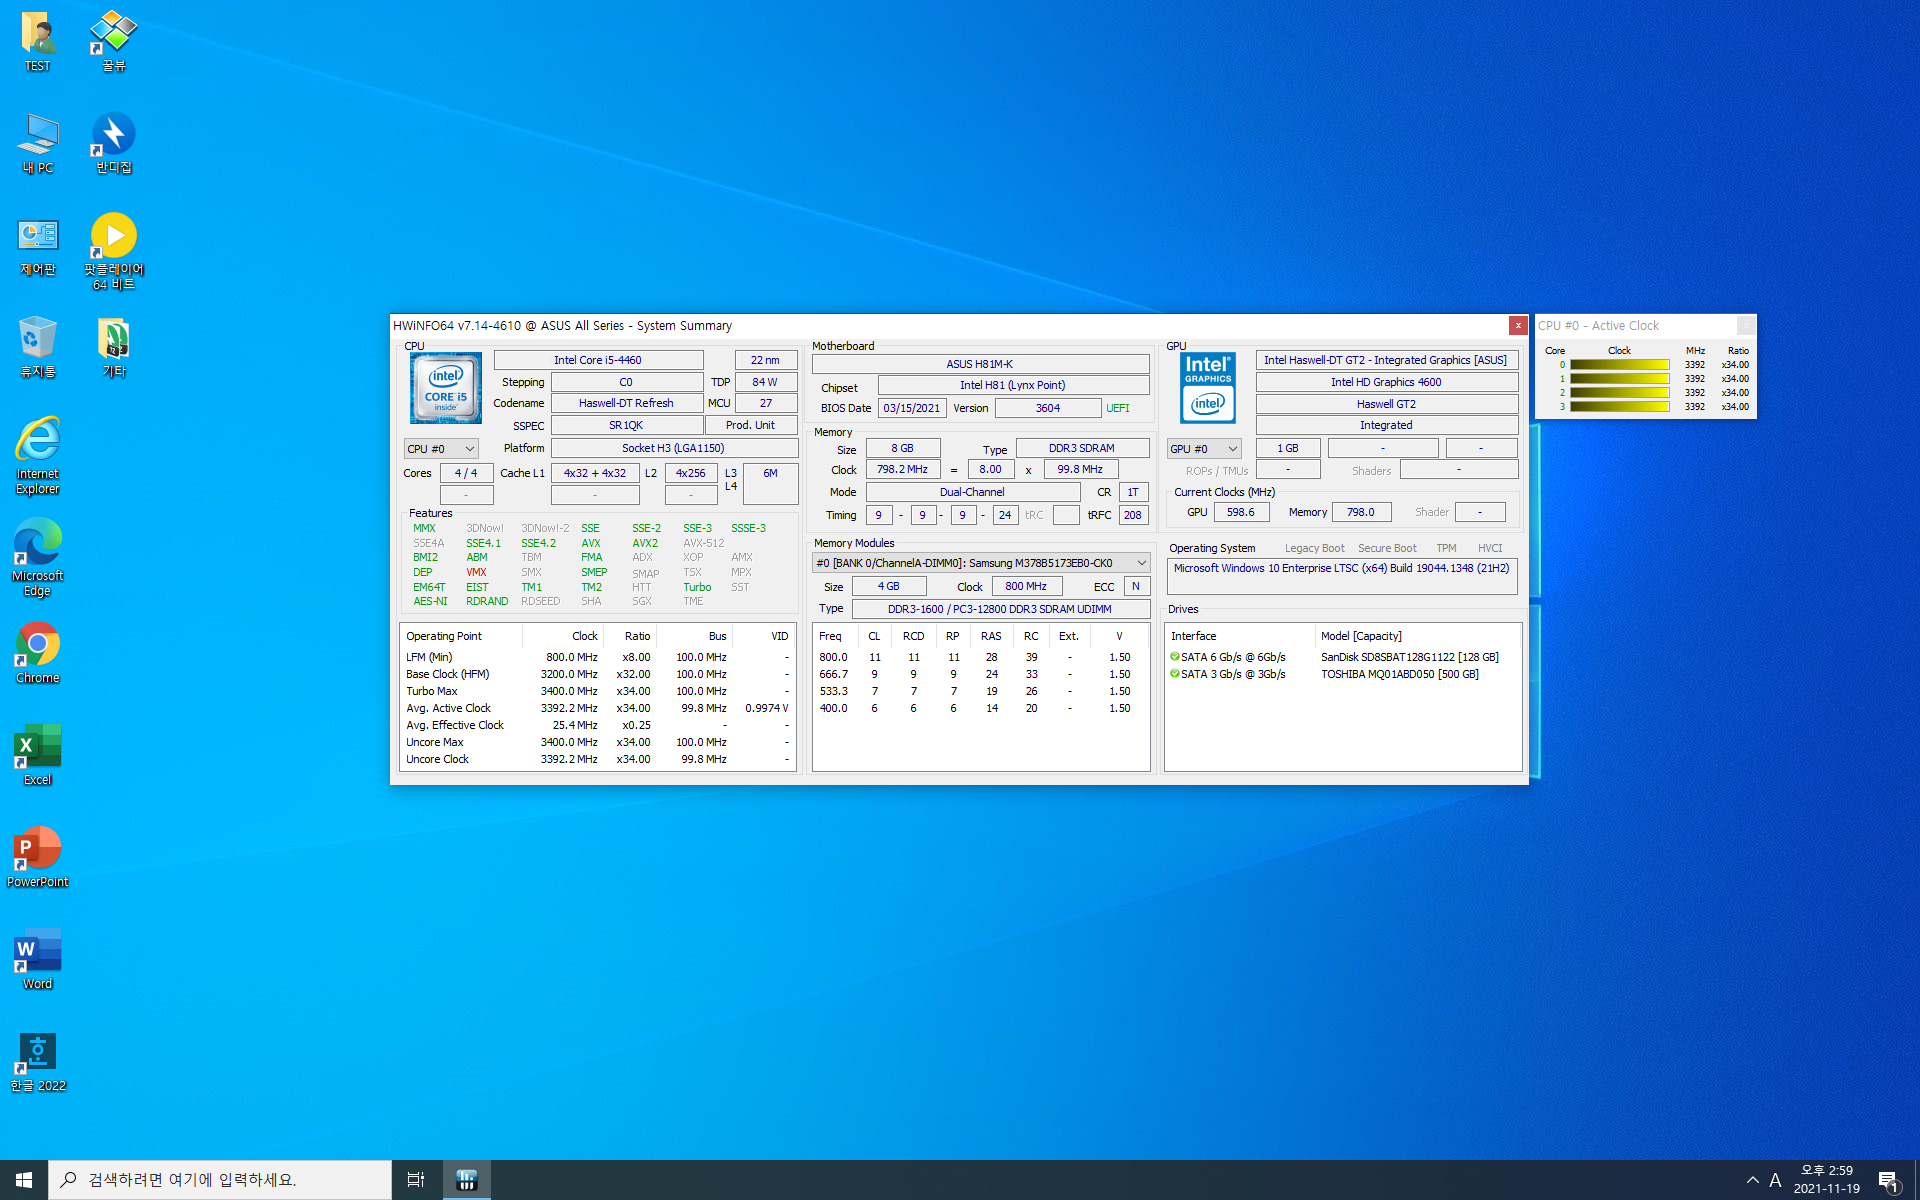Click the ASUS H81M-K motherboard field
The height and width of the screenshot is (1200, 1920).
(980, 364)
